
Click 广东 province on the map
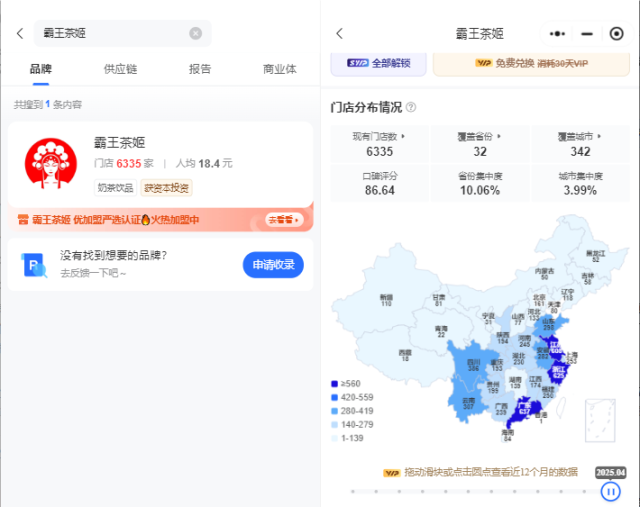[x=524, y=408]
